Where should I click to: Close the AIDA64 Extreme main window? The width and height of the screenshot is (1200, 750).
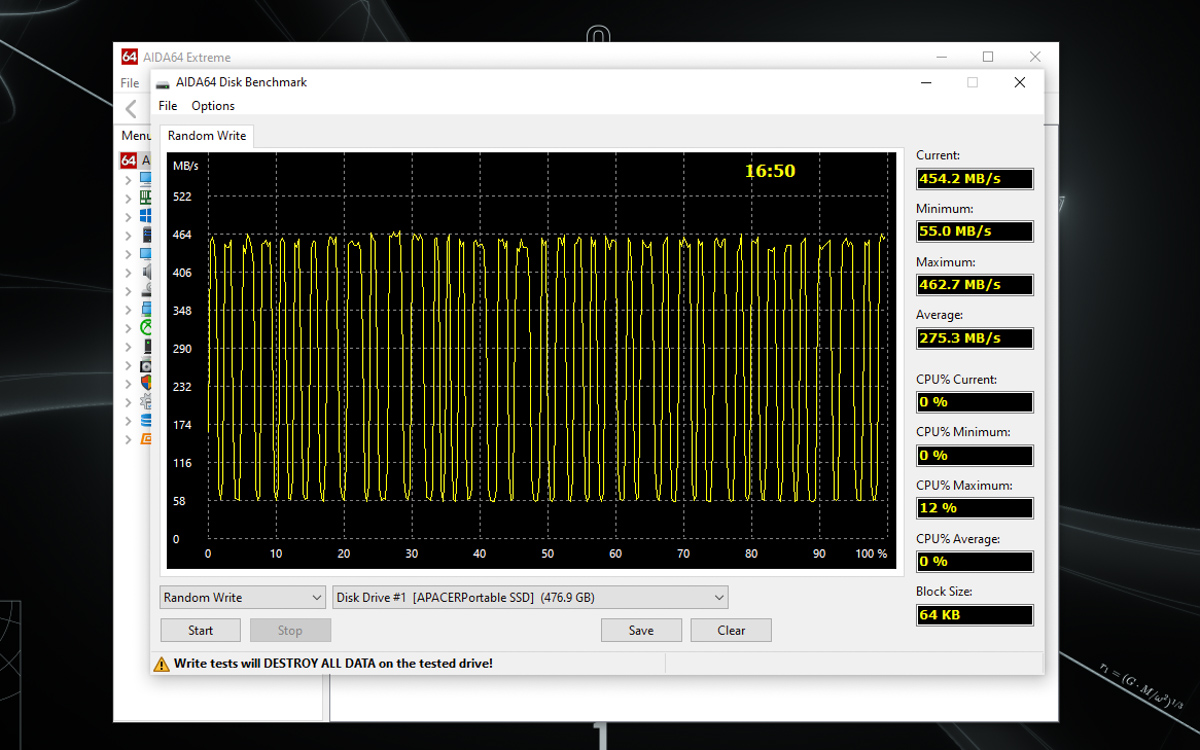(x=1035, y=57)
